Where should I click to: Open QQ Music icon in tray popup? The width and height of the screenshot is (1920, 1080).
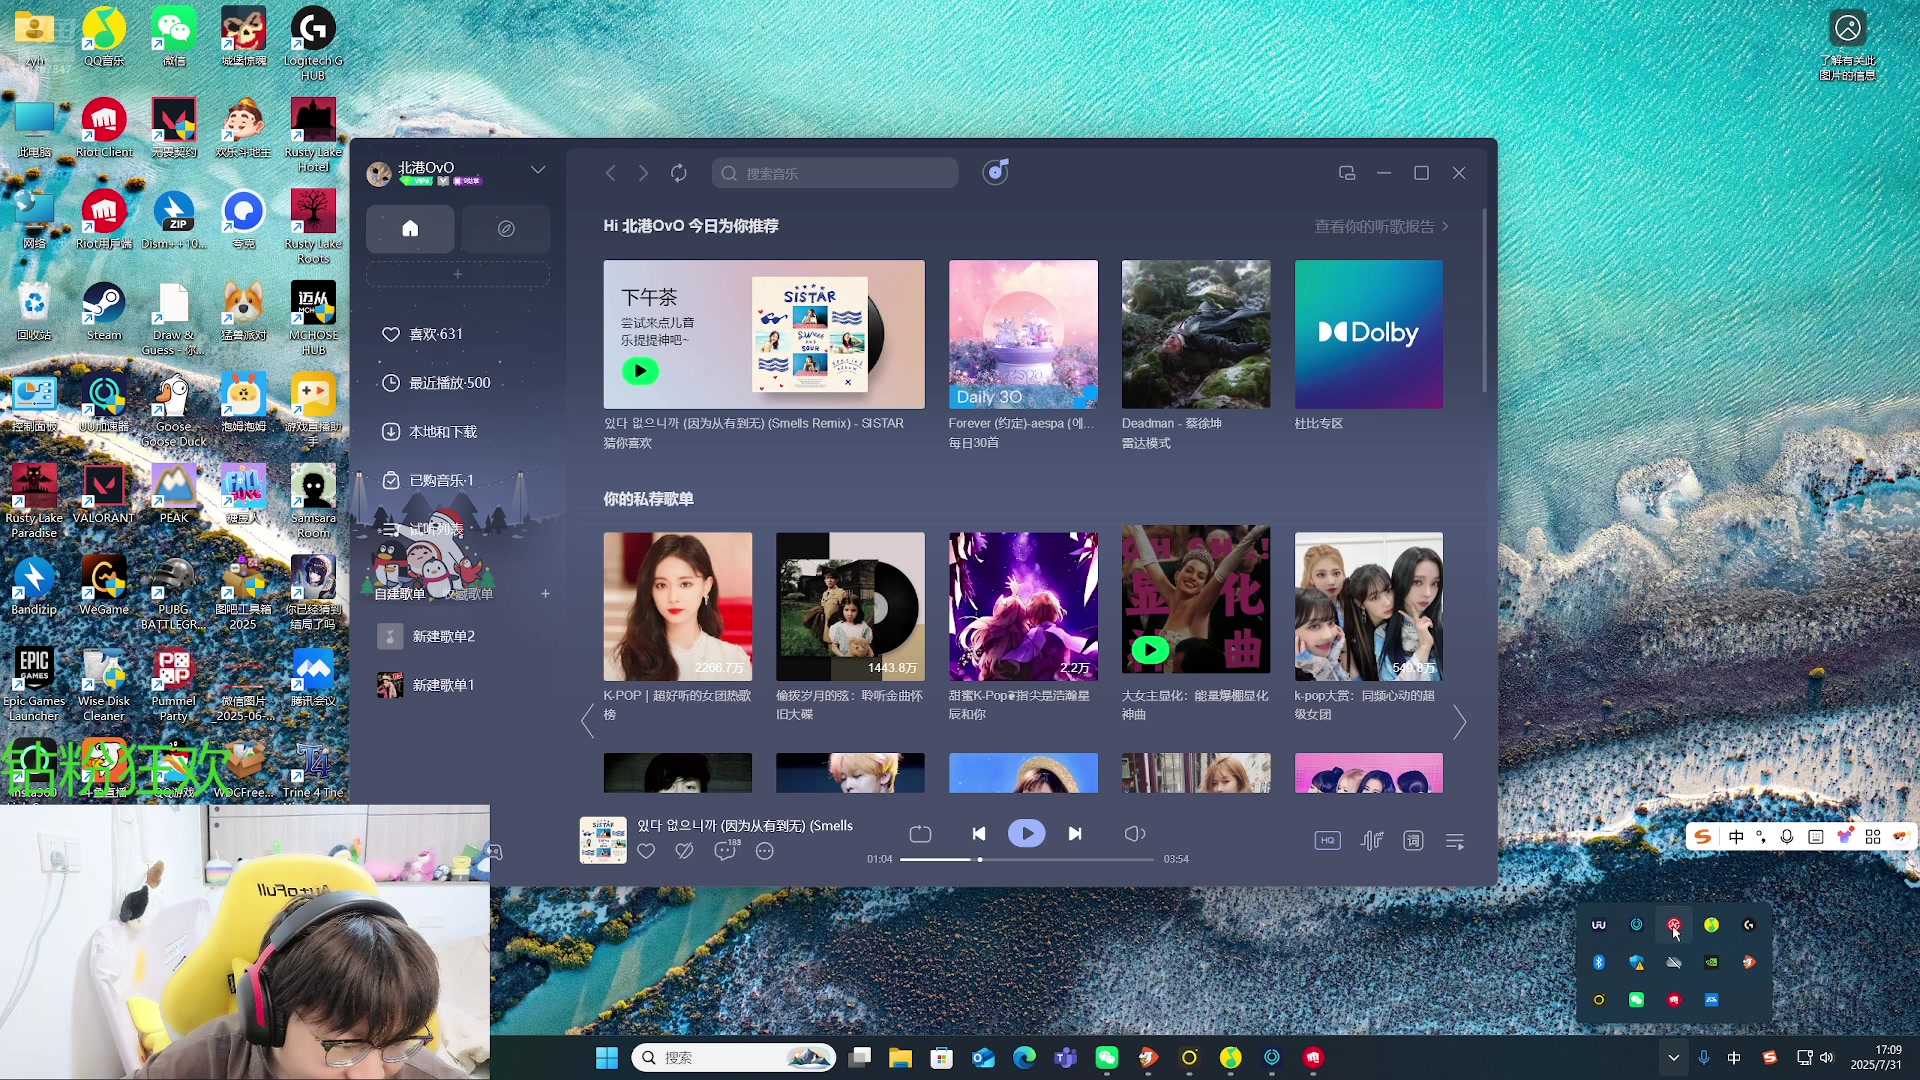(1711, 925)
